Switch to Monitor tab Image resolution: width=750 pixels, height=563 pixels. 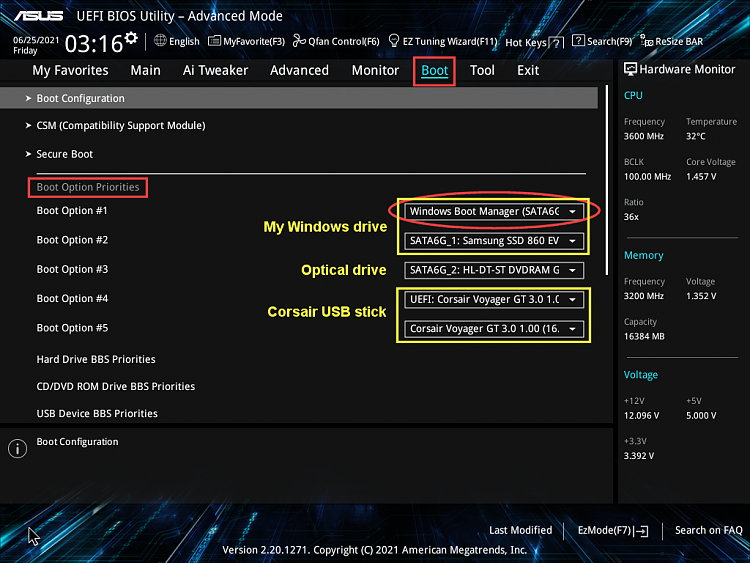(x=375, y=70)
